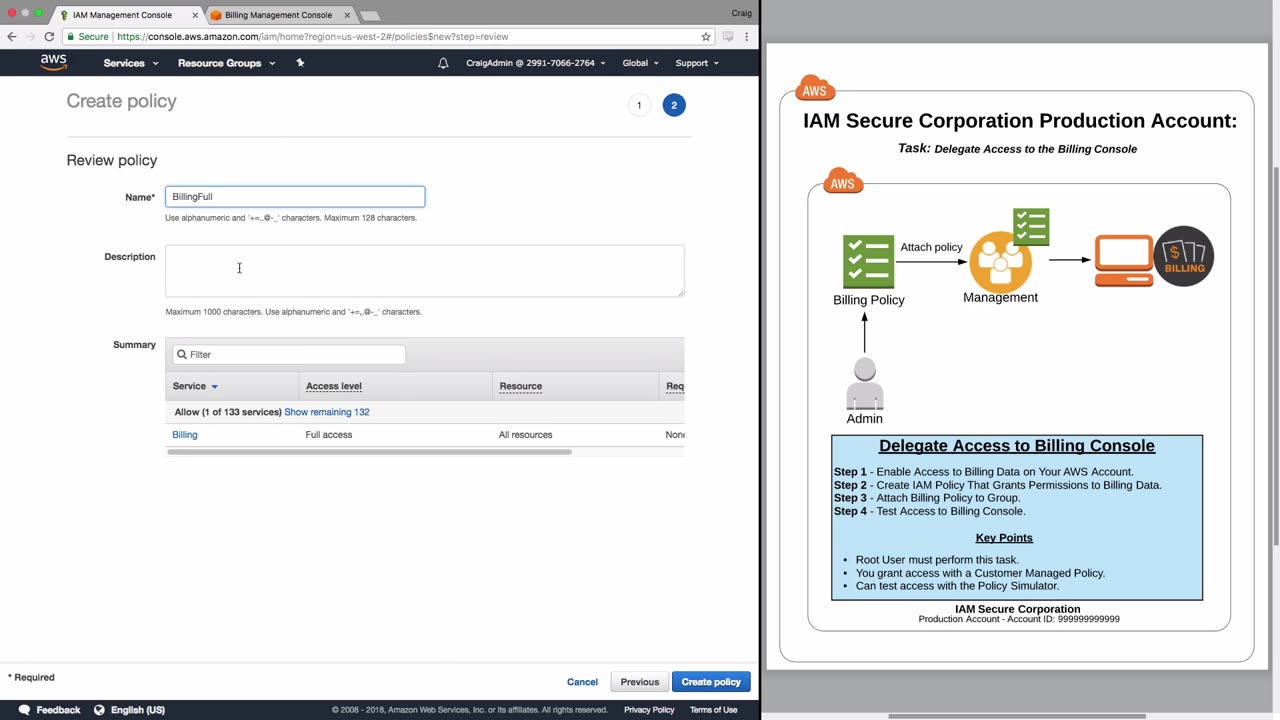
Task: Open a new browser tab
Action: pyautogui.click(x=369, y=16)
